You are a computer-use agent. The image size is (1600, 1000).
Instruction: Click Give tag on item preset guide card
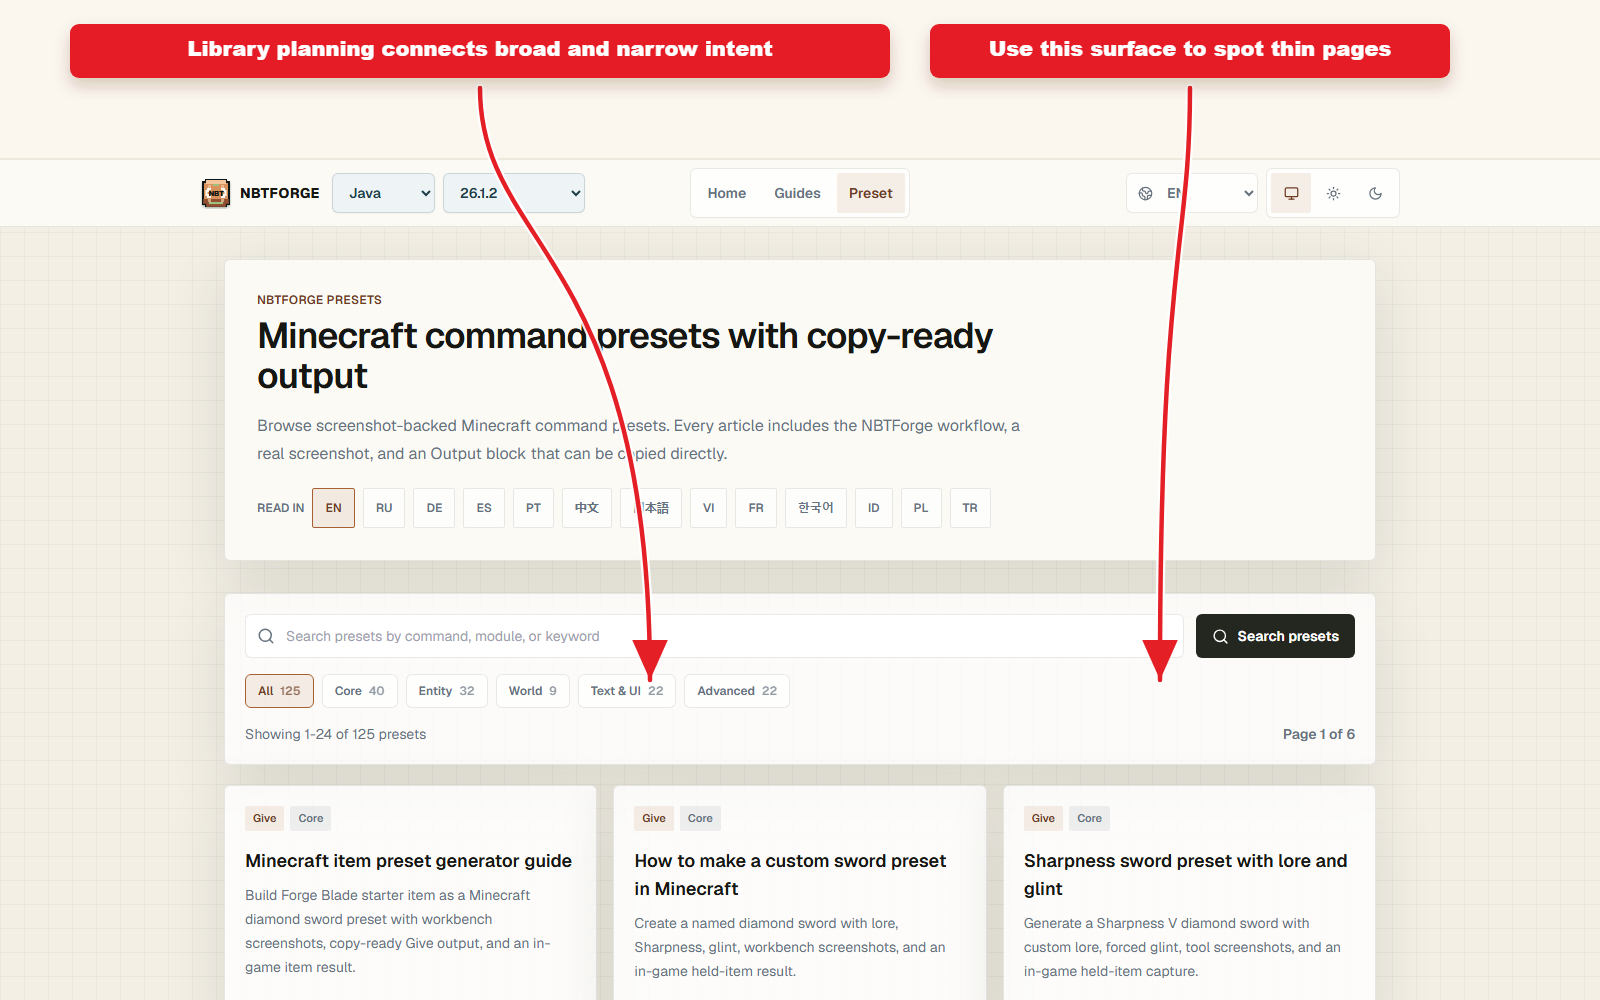[x=265, y=818]
